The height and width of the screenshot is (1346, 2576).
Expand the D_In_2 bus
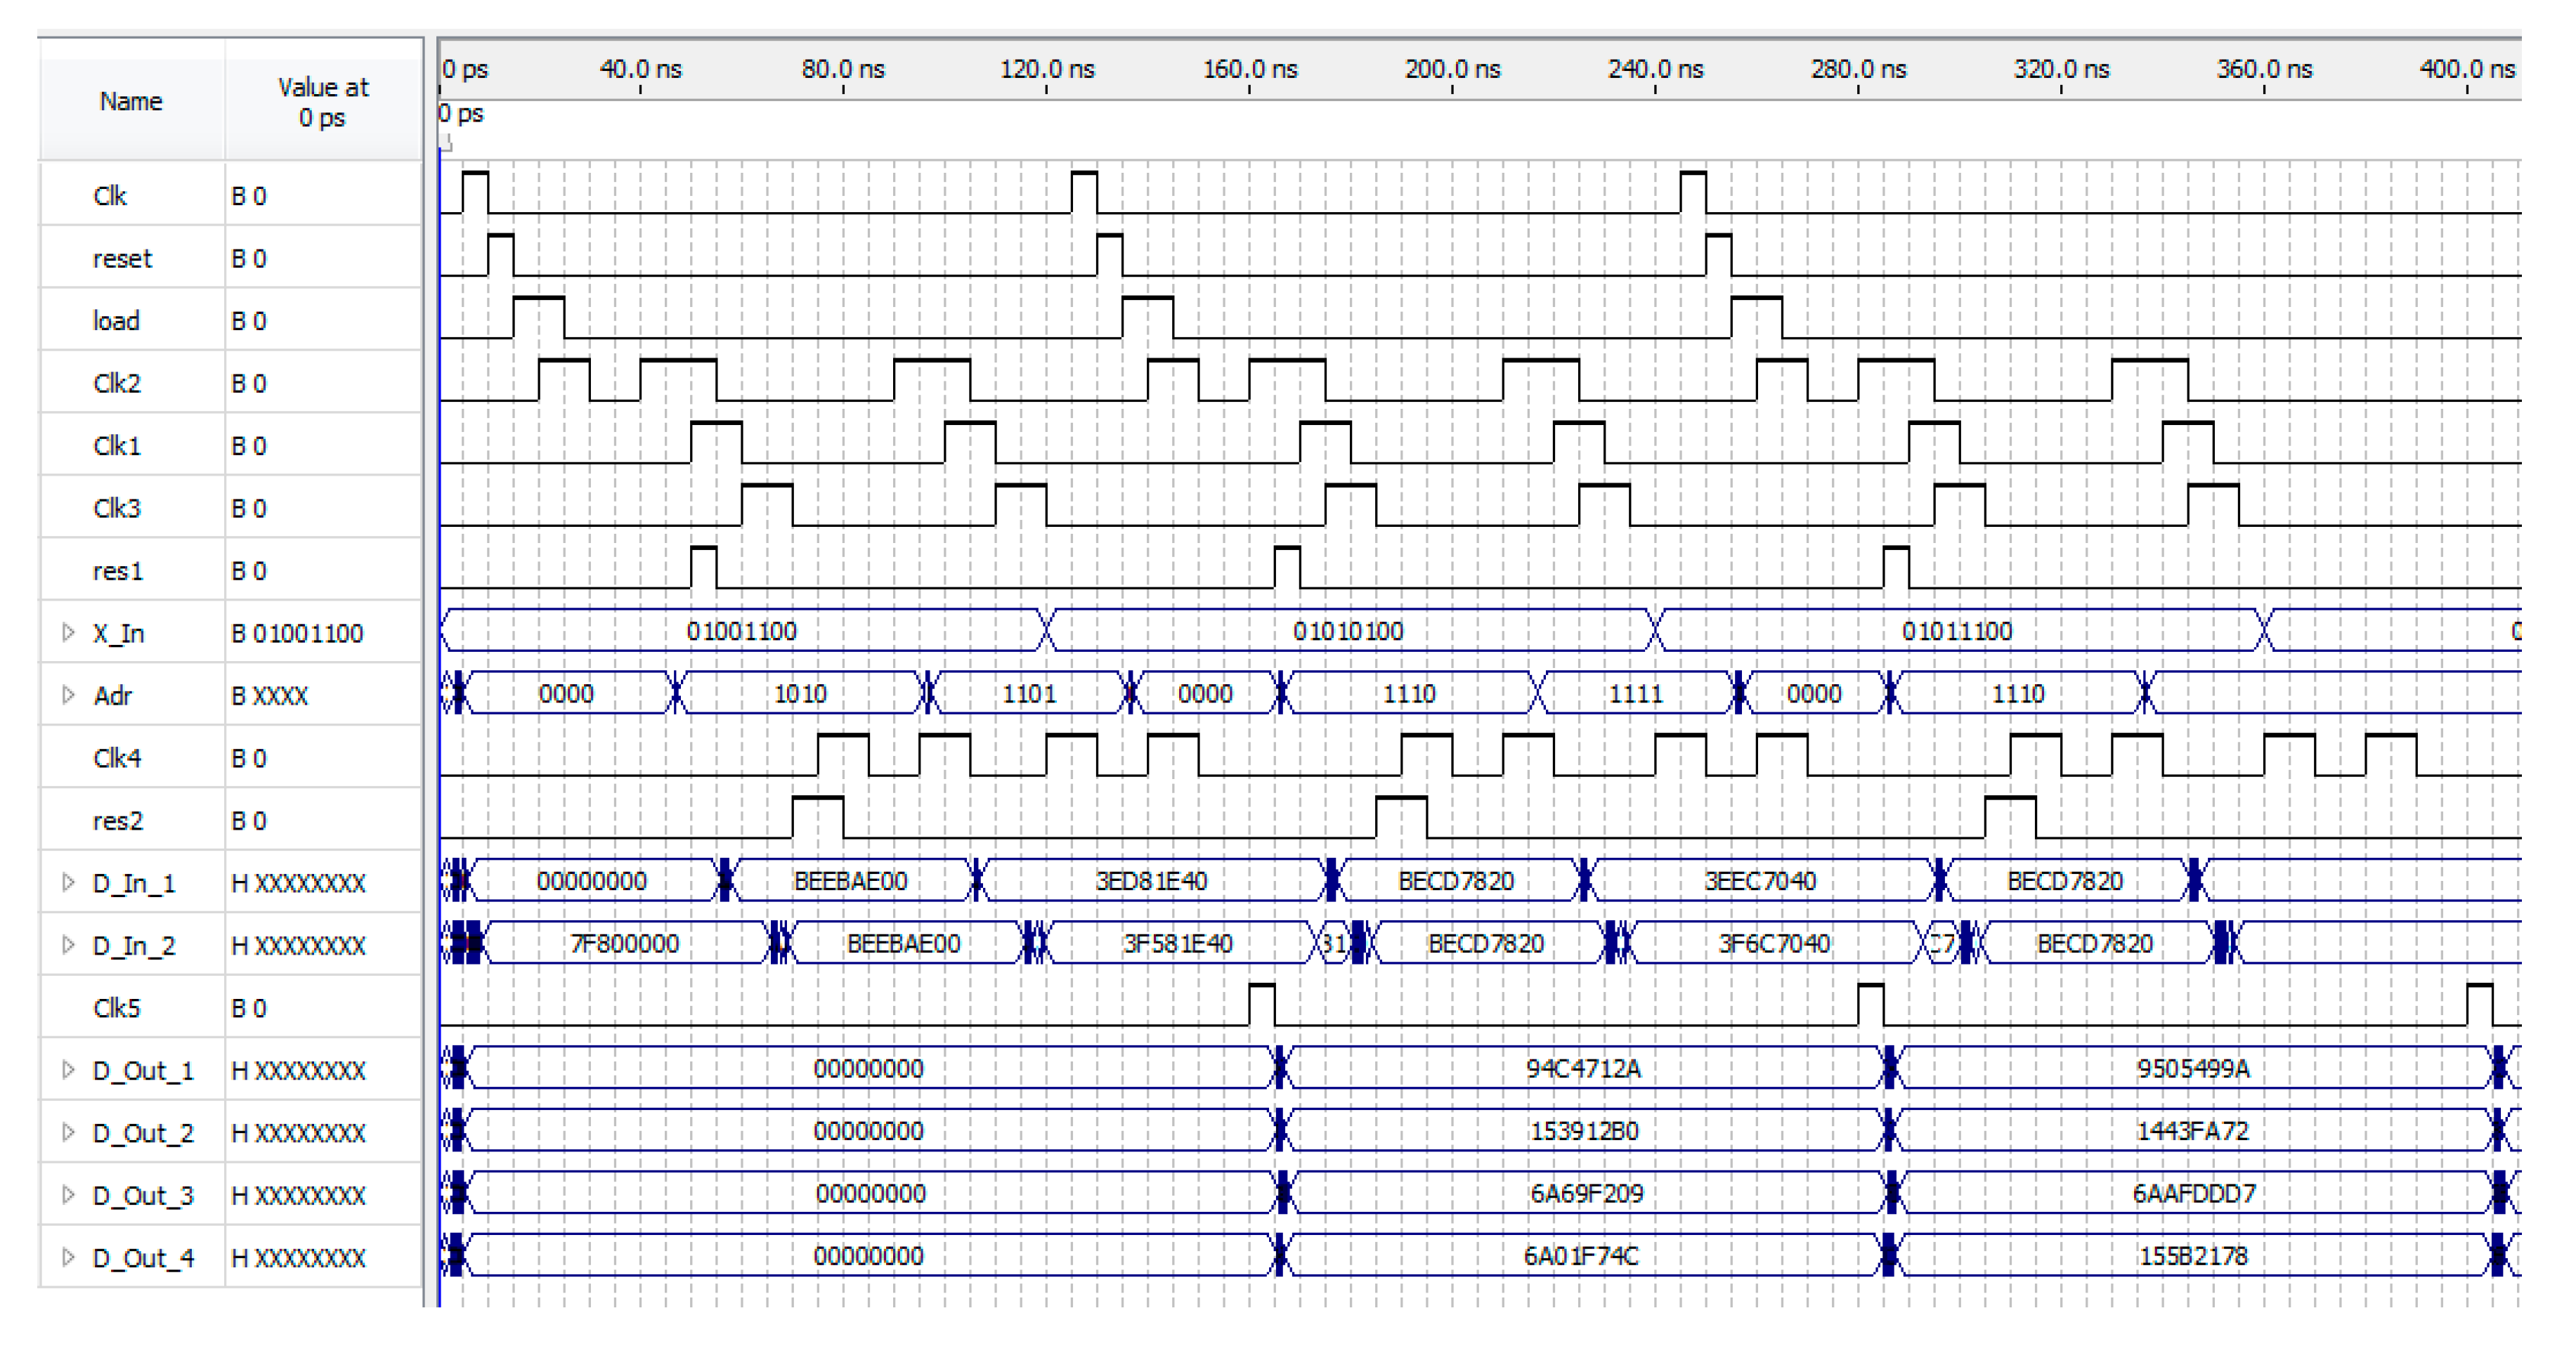click(68, 945)
